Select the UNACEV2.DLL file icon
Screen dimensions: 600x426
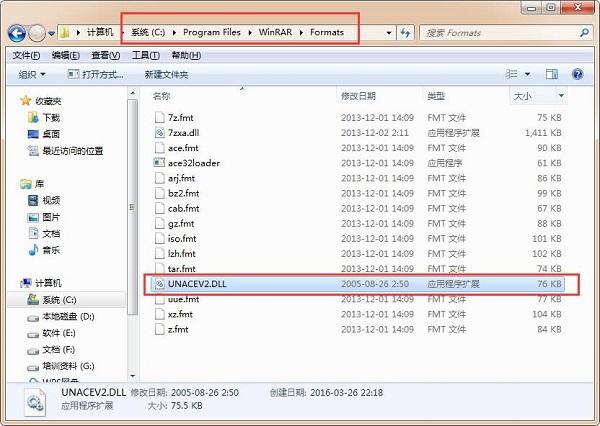pyautogui.click(x=159, y=284)
